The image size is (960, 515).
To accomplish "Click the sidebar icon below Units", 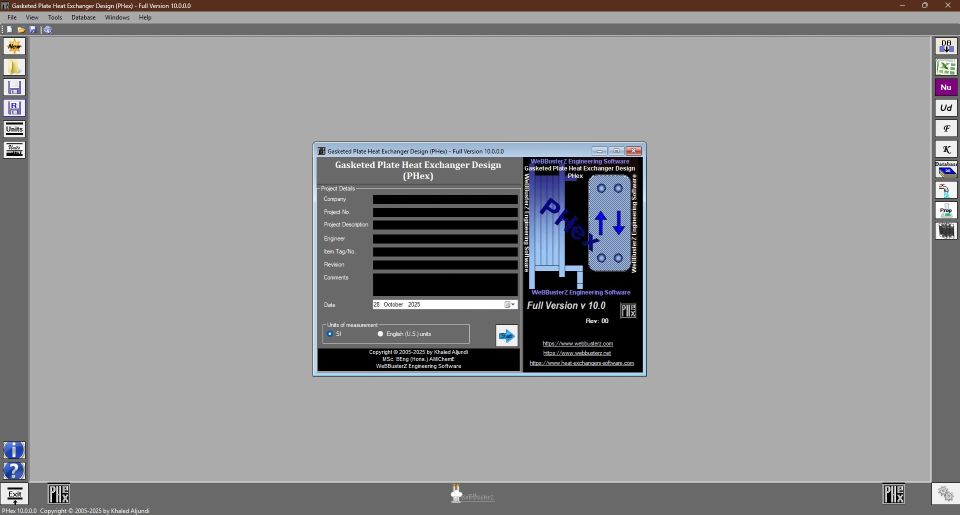I will point(14,149).
